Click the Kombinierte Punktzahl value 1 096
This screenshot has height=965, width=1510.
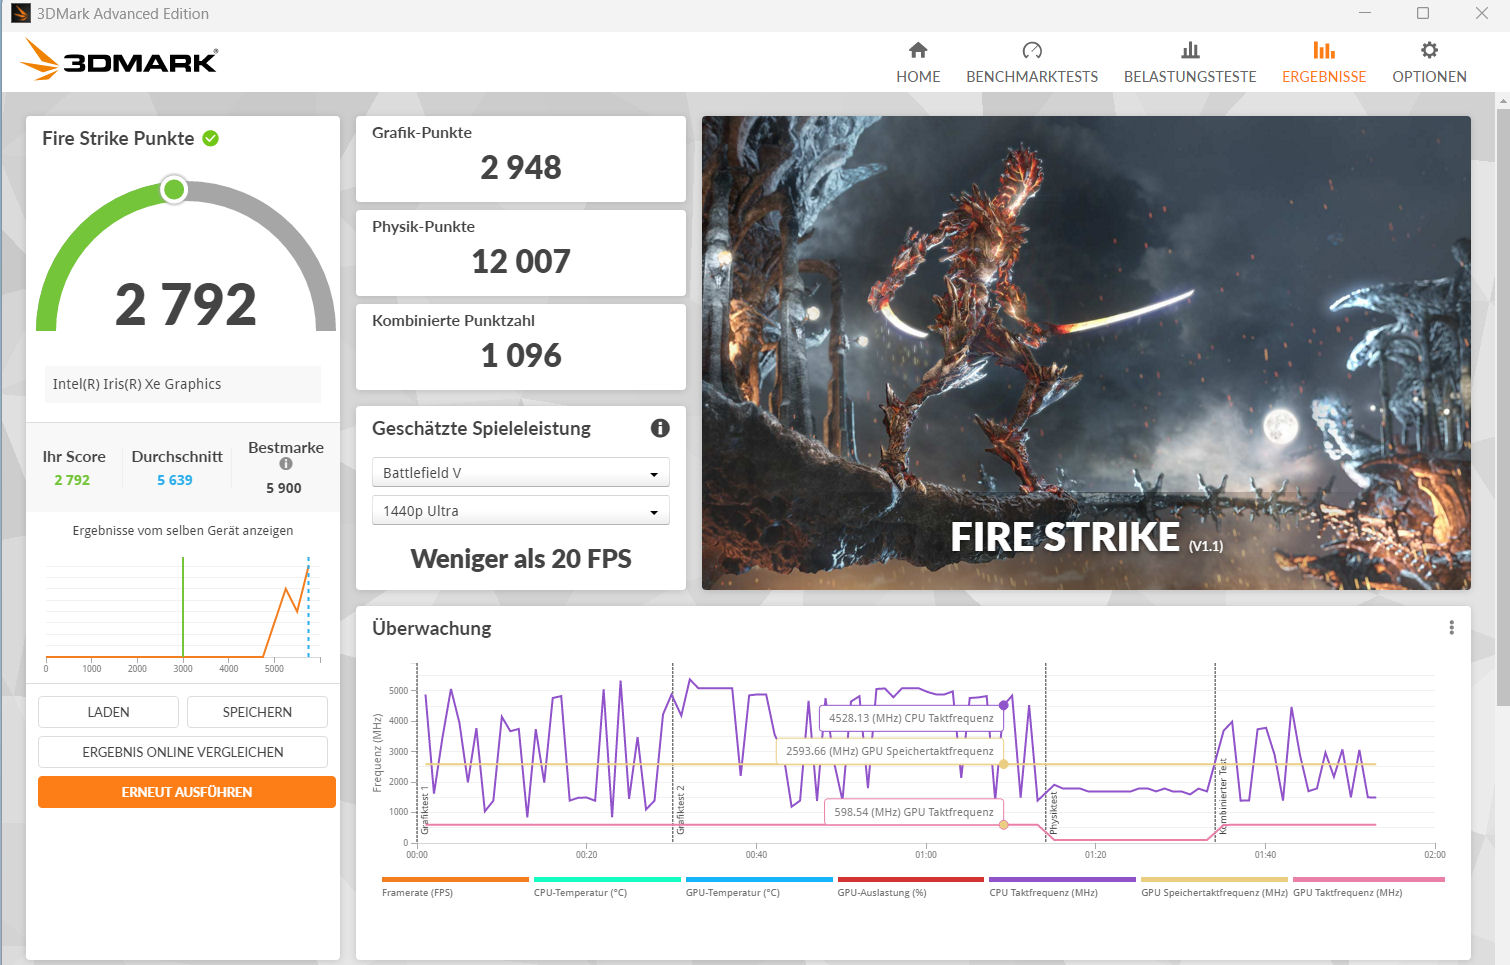(521, 356)
